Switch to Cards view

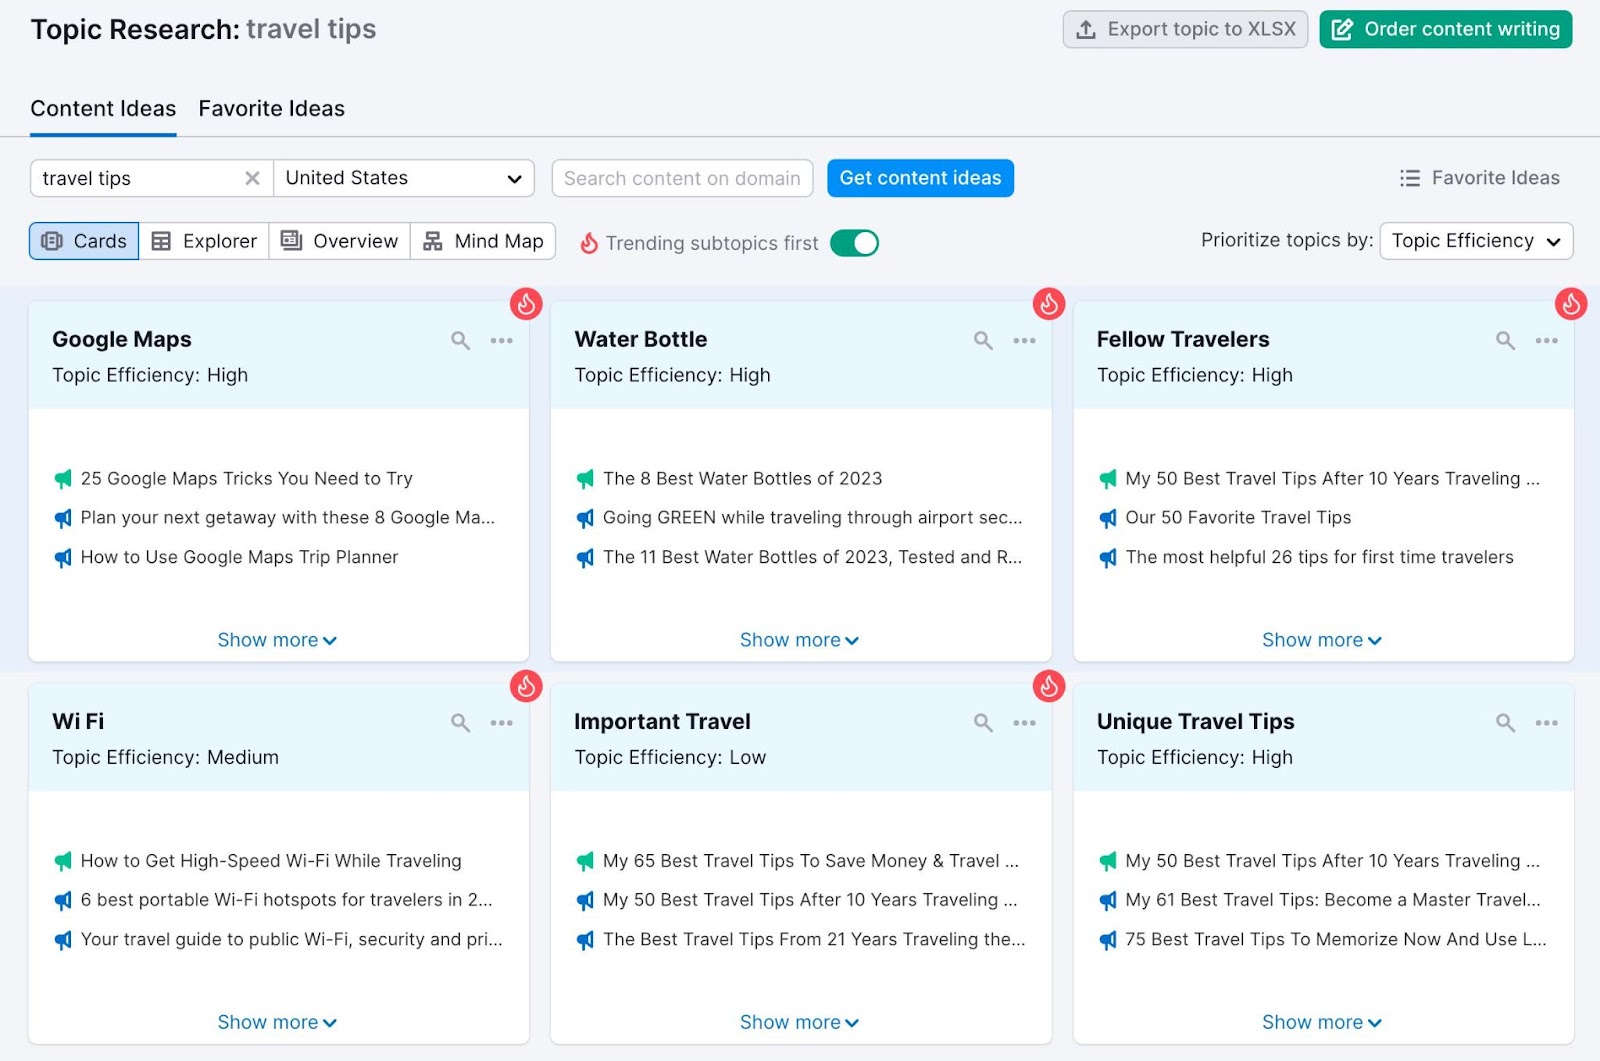(x=83, y=240)
